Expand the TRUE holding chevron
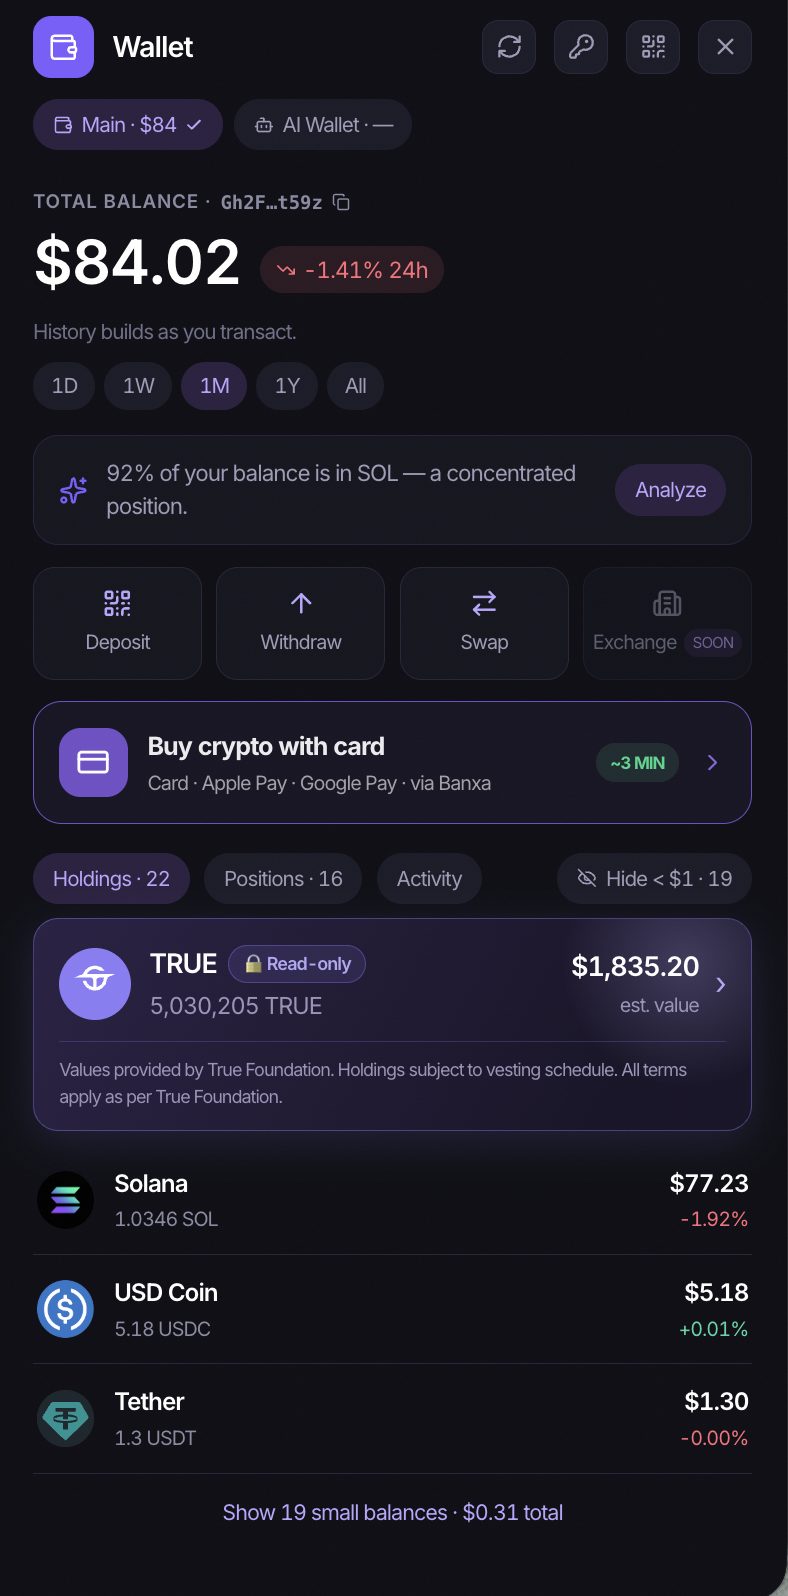Viewport: 788px width, 1596px height. coord(720,985)
